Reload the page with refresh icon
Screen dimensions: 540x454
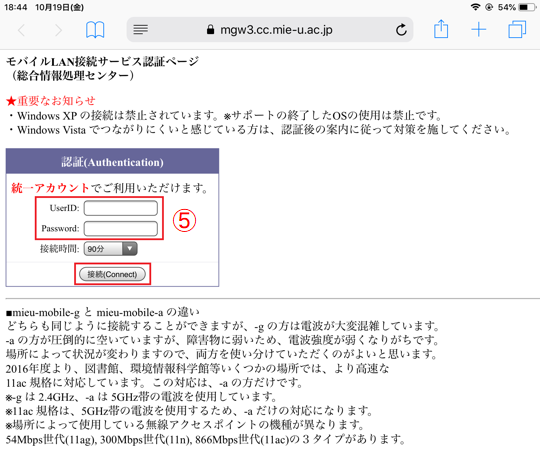point(401,30)
